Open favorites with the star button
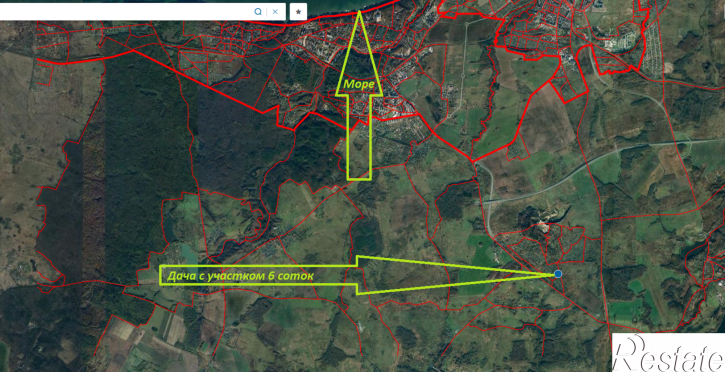 click(298, 12)
